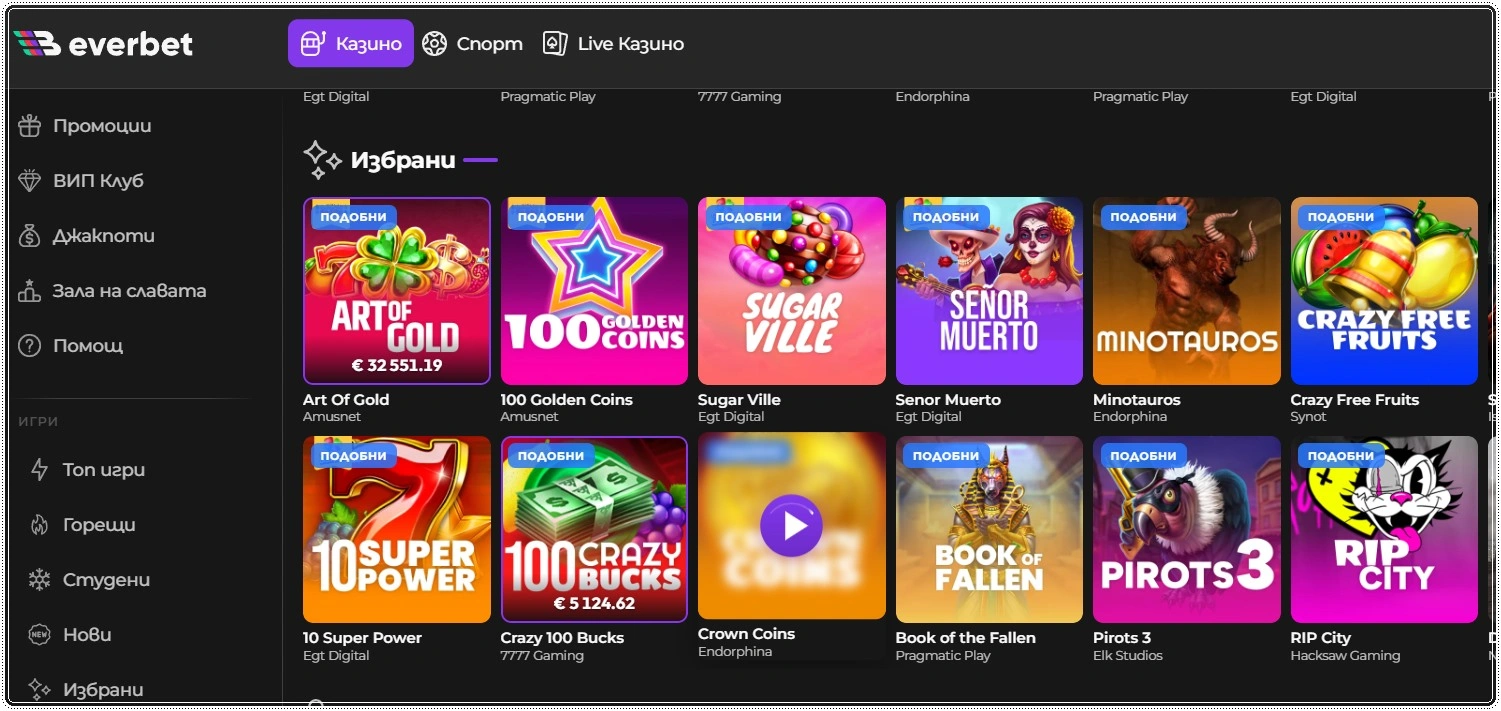Click ПОДОБНИ badge on Crazy 100 Bucks
1501x711 pixels.
coord(551,456)
